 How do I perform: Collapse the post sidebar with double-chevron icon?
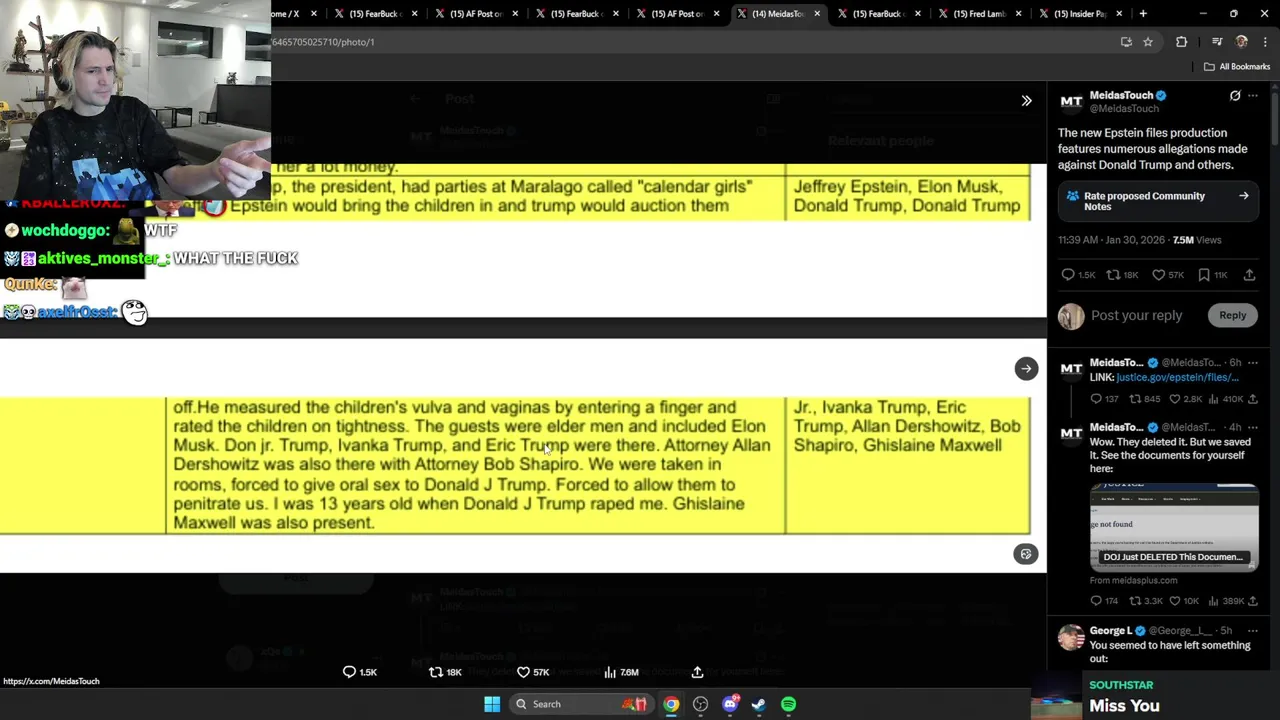click(1026, 100)
